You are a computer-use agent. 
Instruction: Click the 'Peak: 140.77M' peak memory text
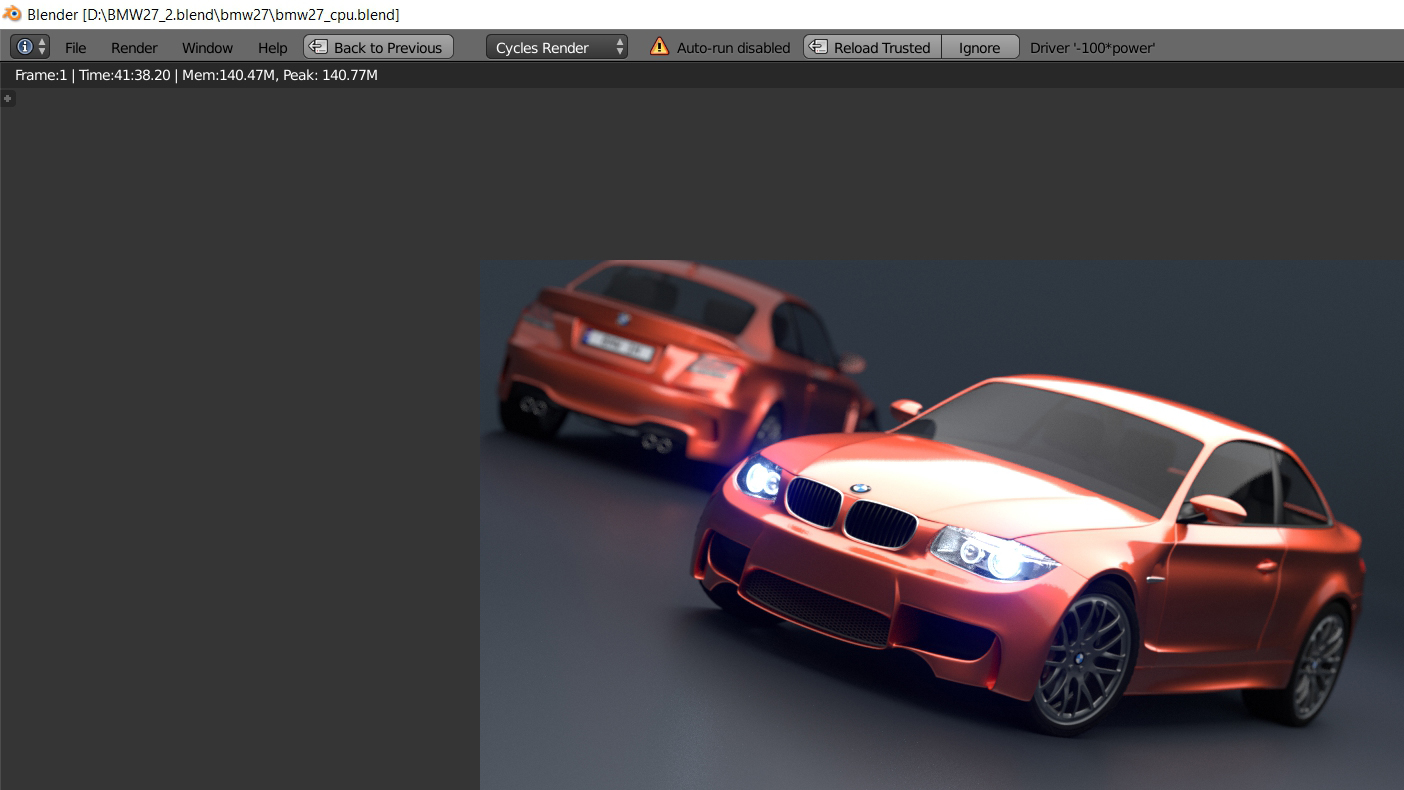coord(330,75)
